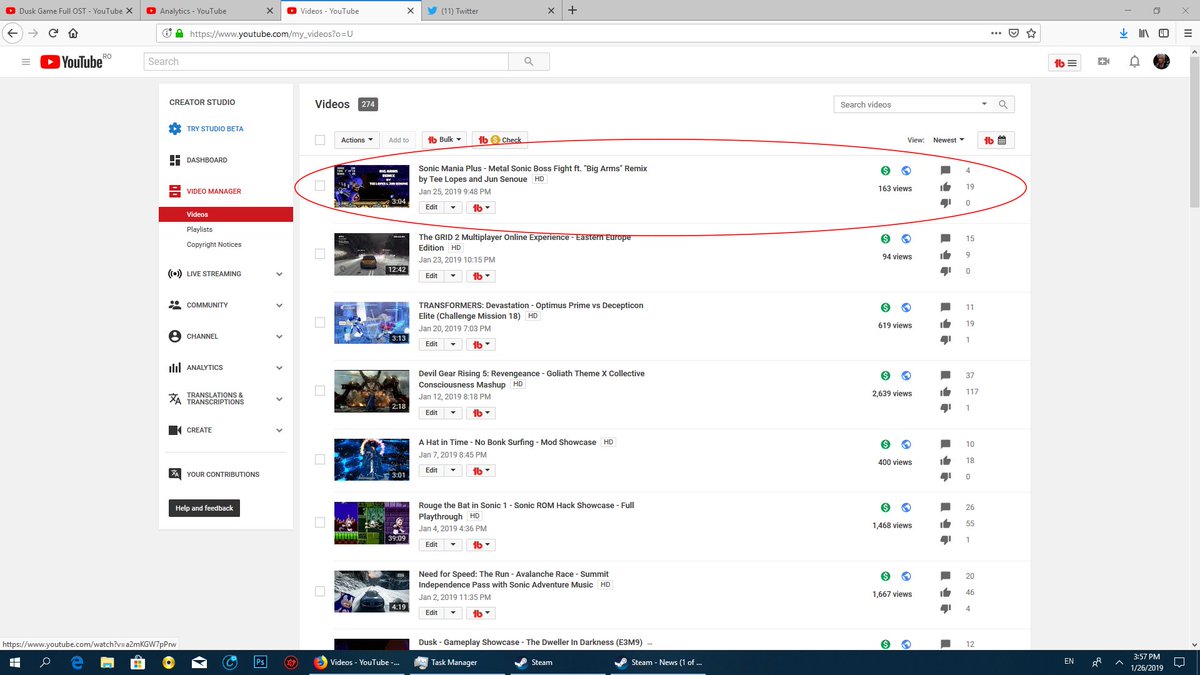1200x675 pixels.
Task: Open the Actions dropdown
Action: click(356, 140)
